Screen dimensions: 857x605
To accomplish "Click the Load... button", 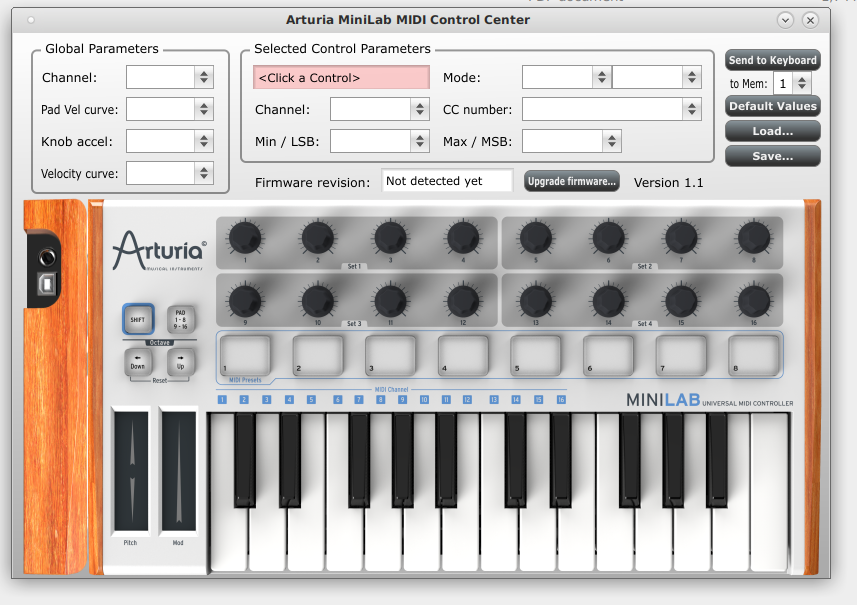I will point(772,131).
